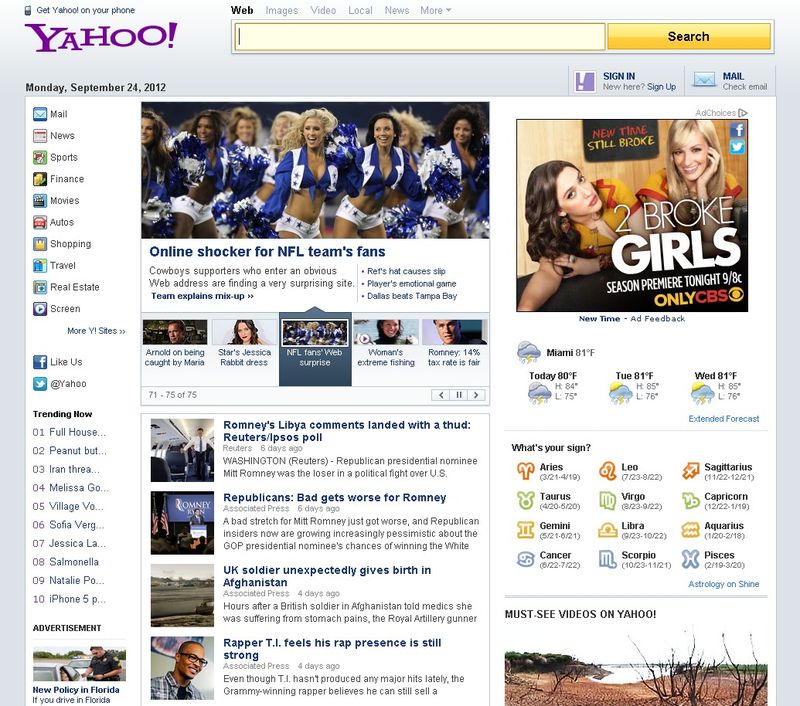Read 'Team explains mix-up' link
The width and height of the screenshot is (800, 706).
pos(202,296)
